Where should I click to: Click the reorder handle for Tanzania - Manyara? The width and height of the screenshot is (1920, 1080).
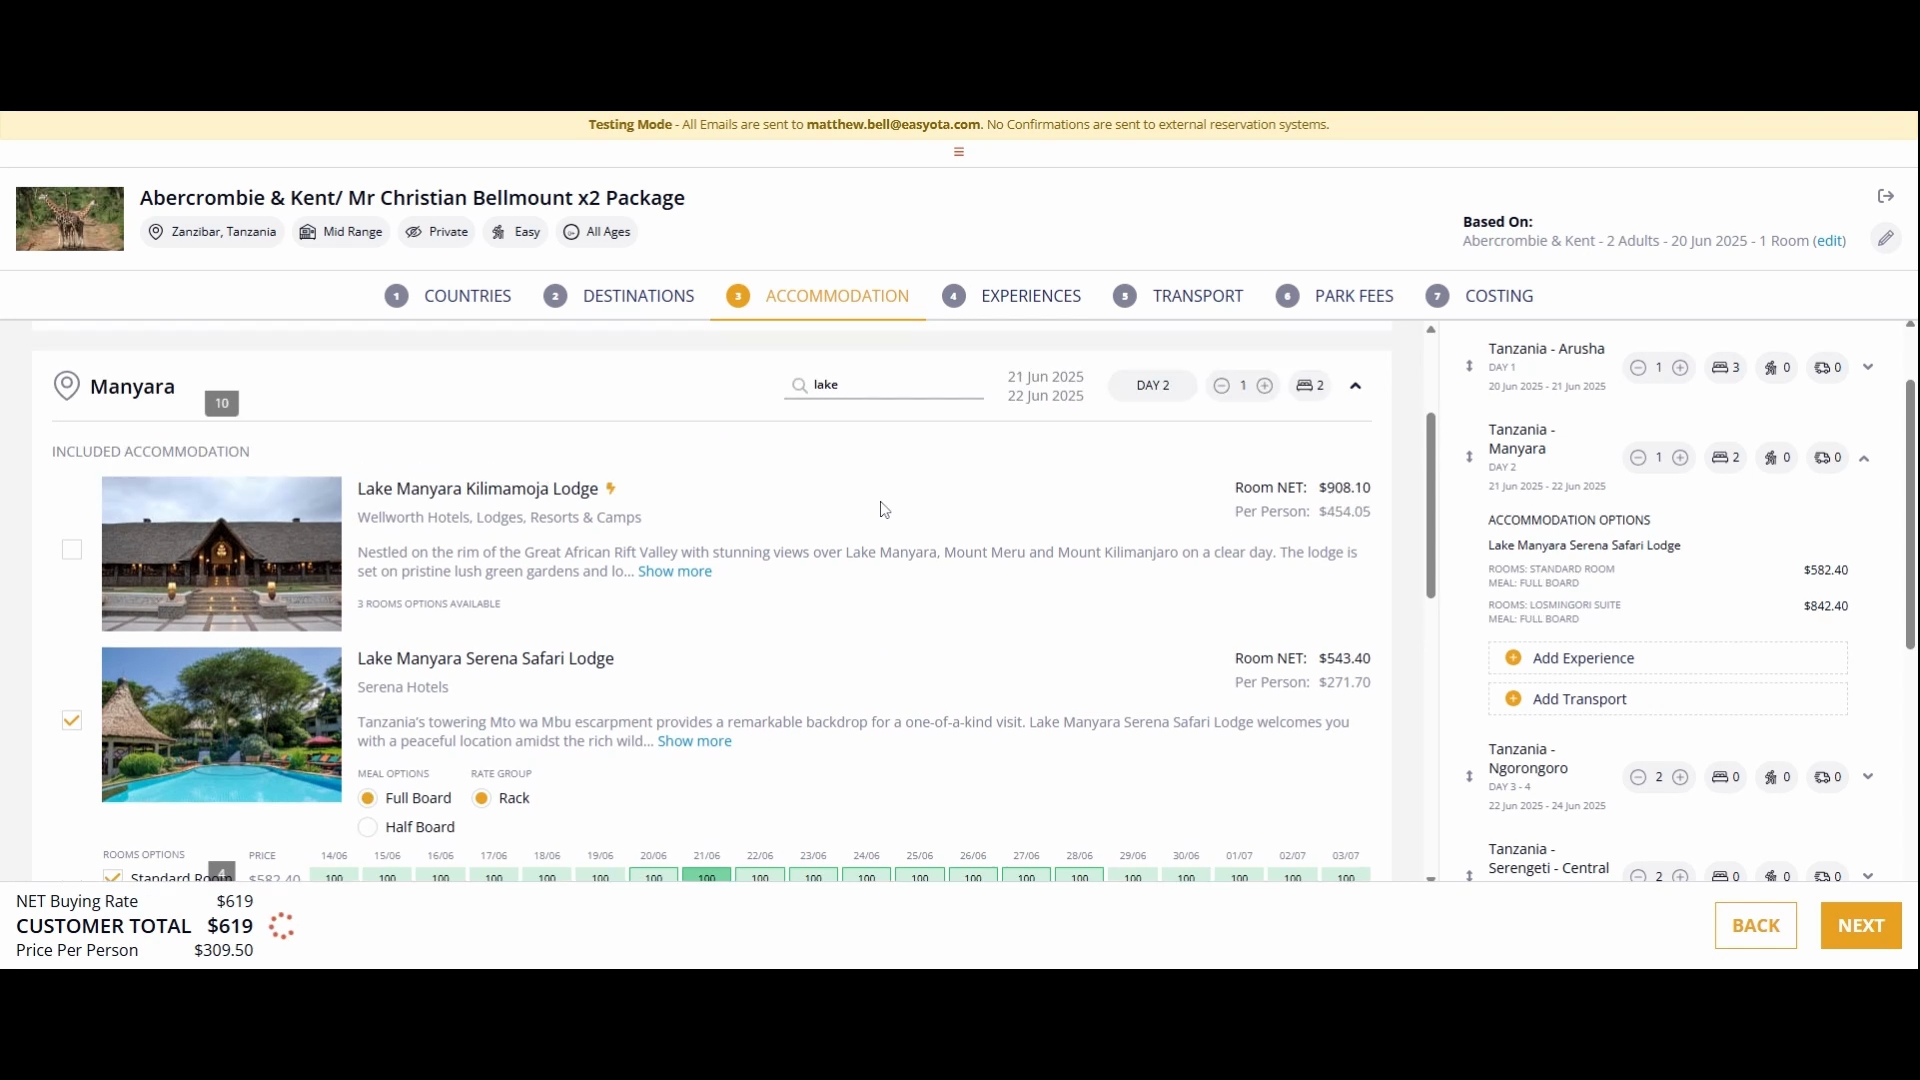pos(1469,457)
